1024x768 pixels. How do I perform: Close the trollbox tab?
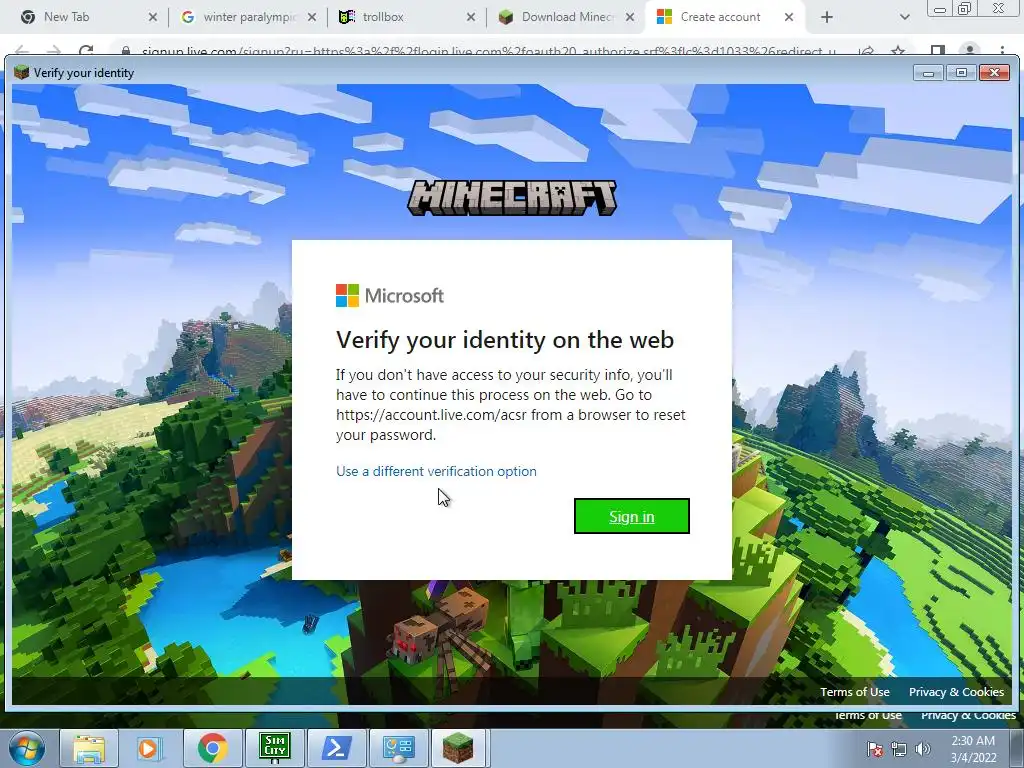(471, 17)
